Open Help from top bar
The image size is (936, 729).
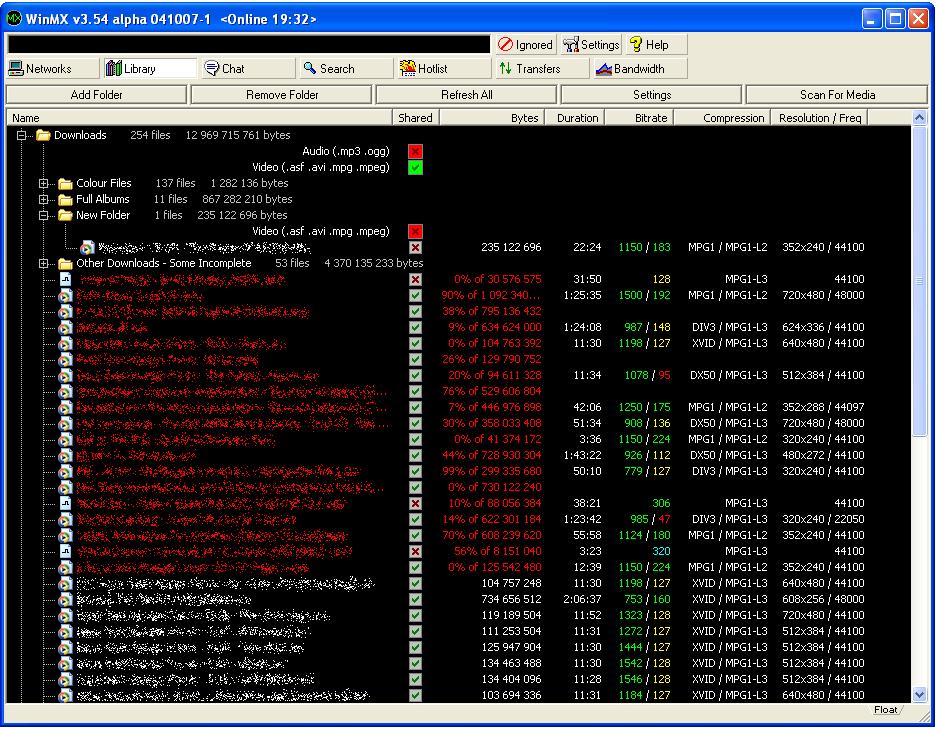point(657,45)
